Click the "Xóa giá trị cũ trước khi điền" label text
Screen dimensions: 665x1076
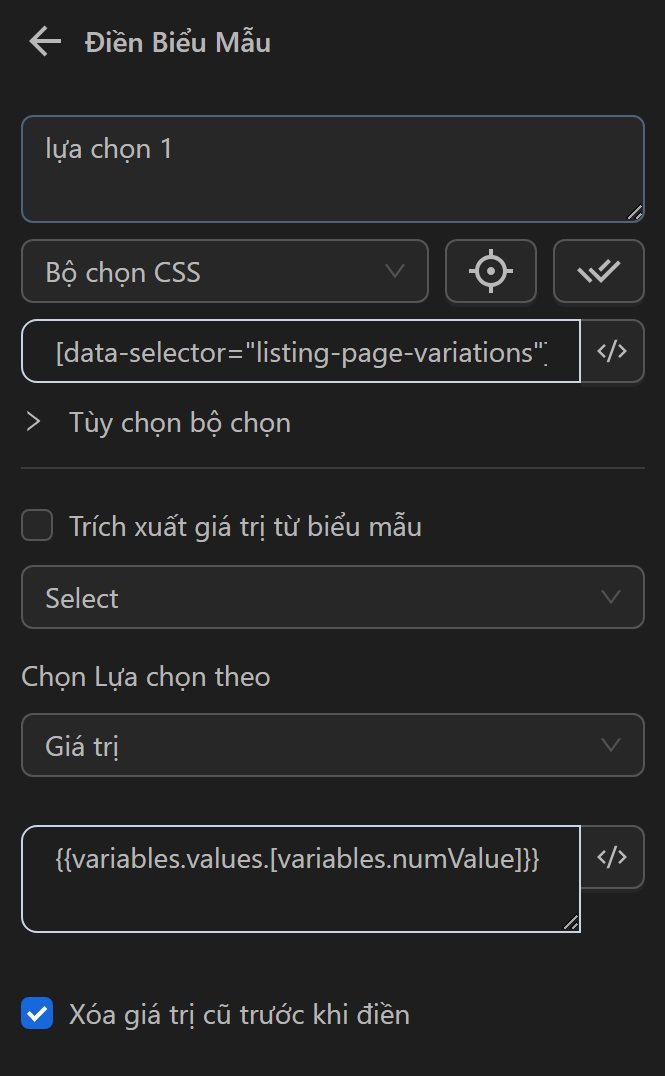point(239,1014)
